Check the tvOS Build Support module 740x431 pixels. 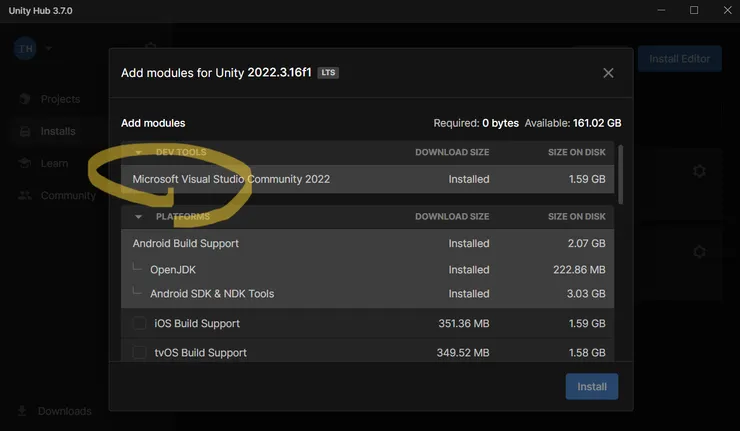point(140,352)
